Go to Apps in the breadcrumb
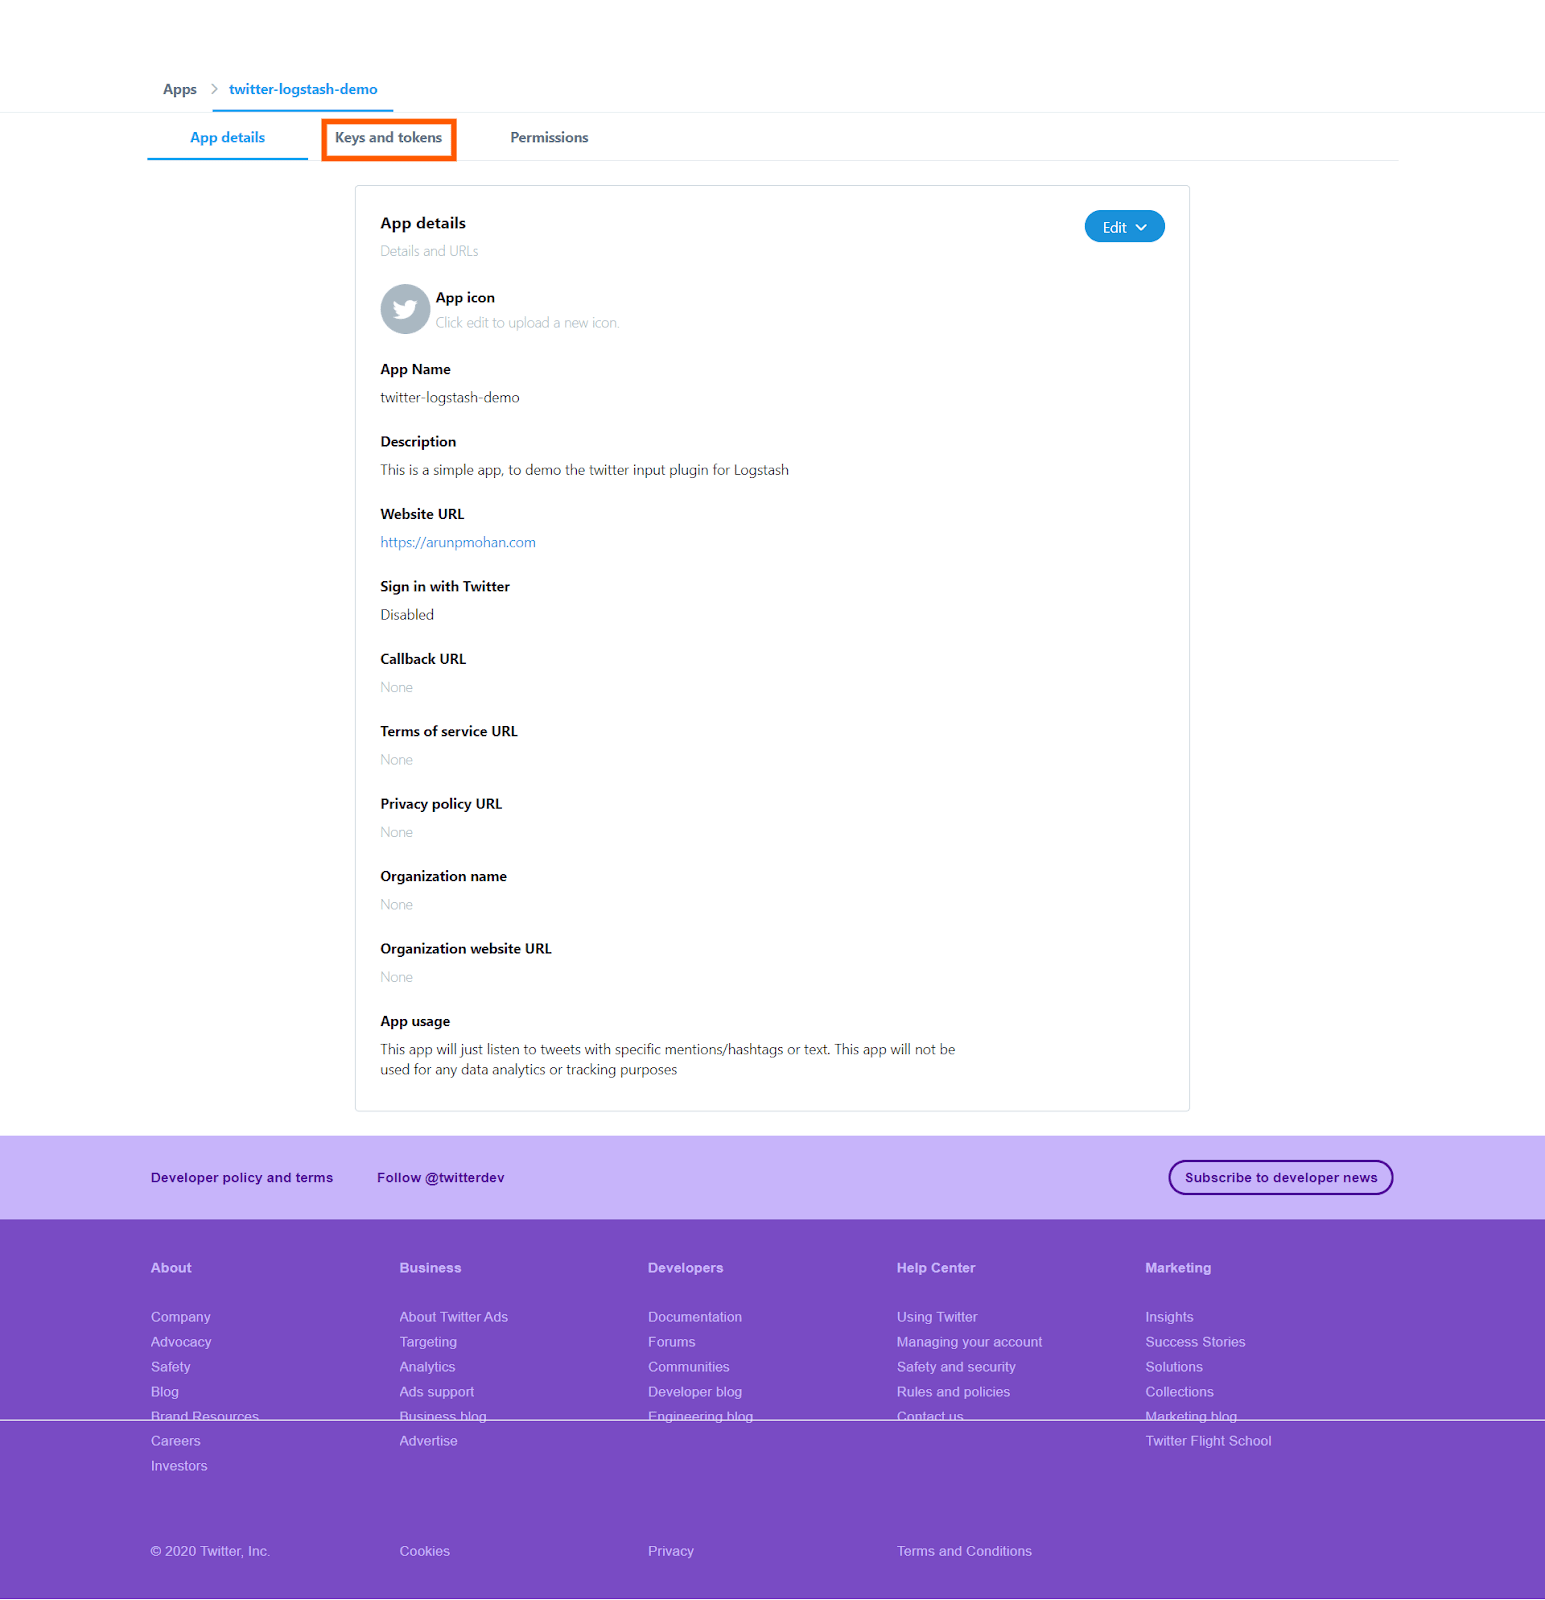 pos(180,90)
